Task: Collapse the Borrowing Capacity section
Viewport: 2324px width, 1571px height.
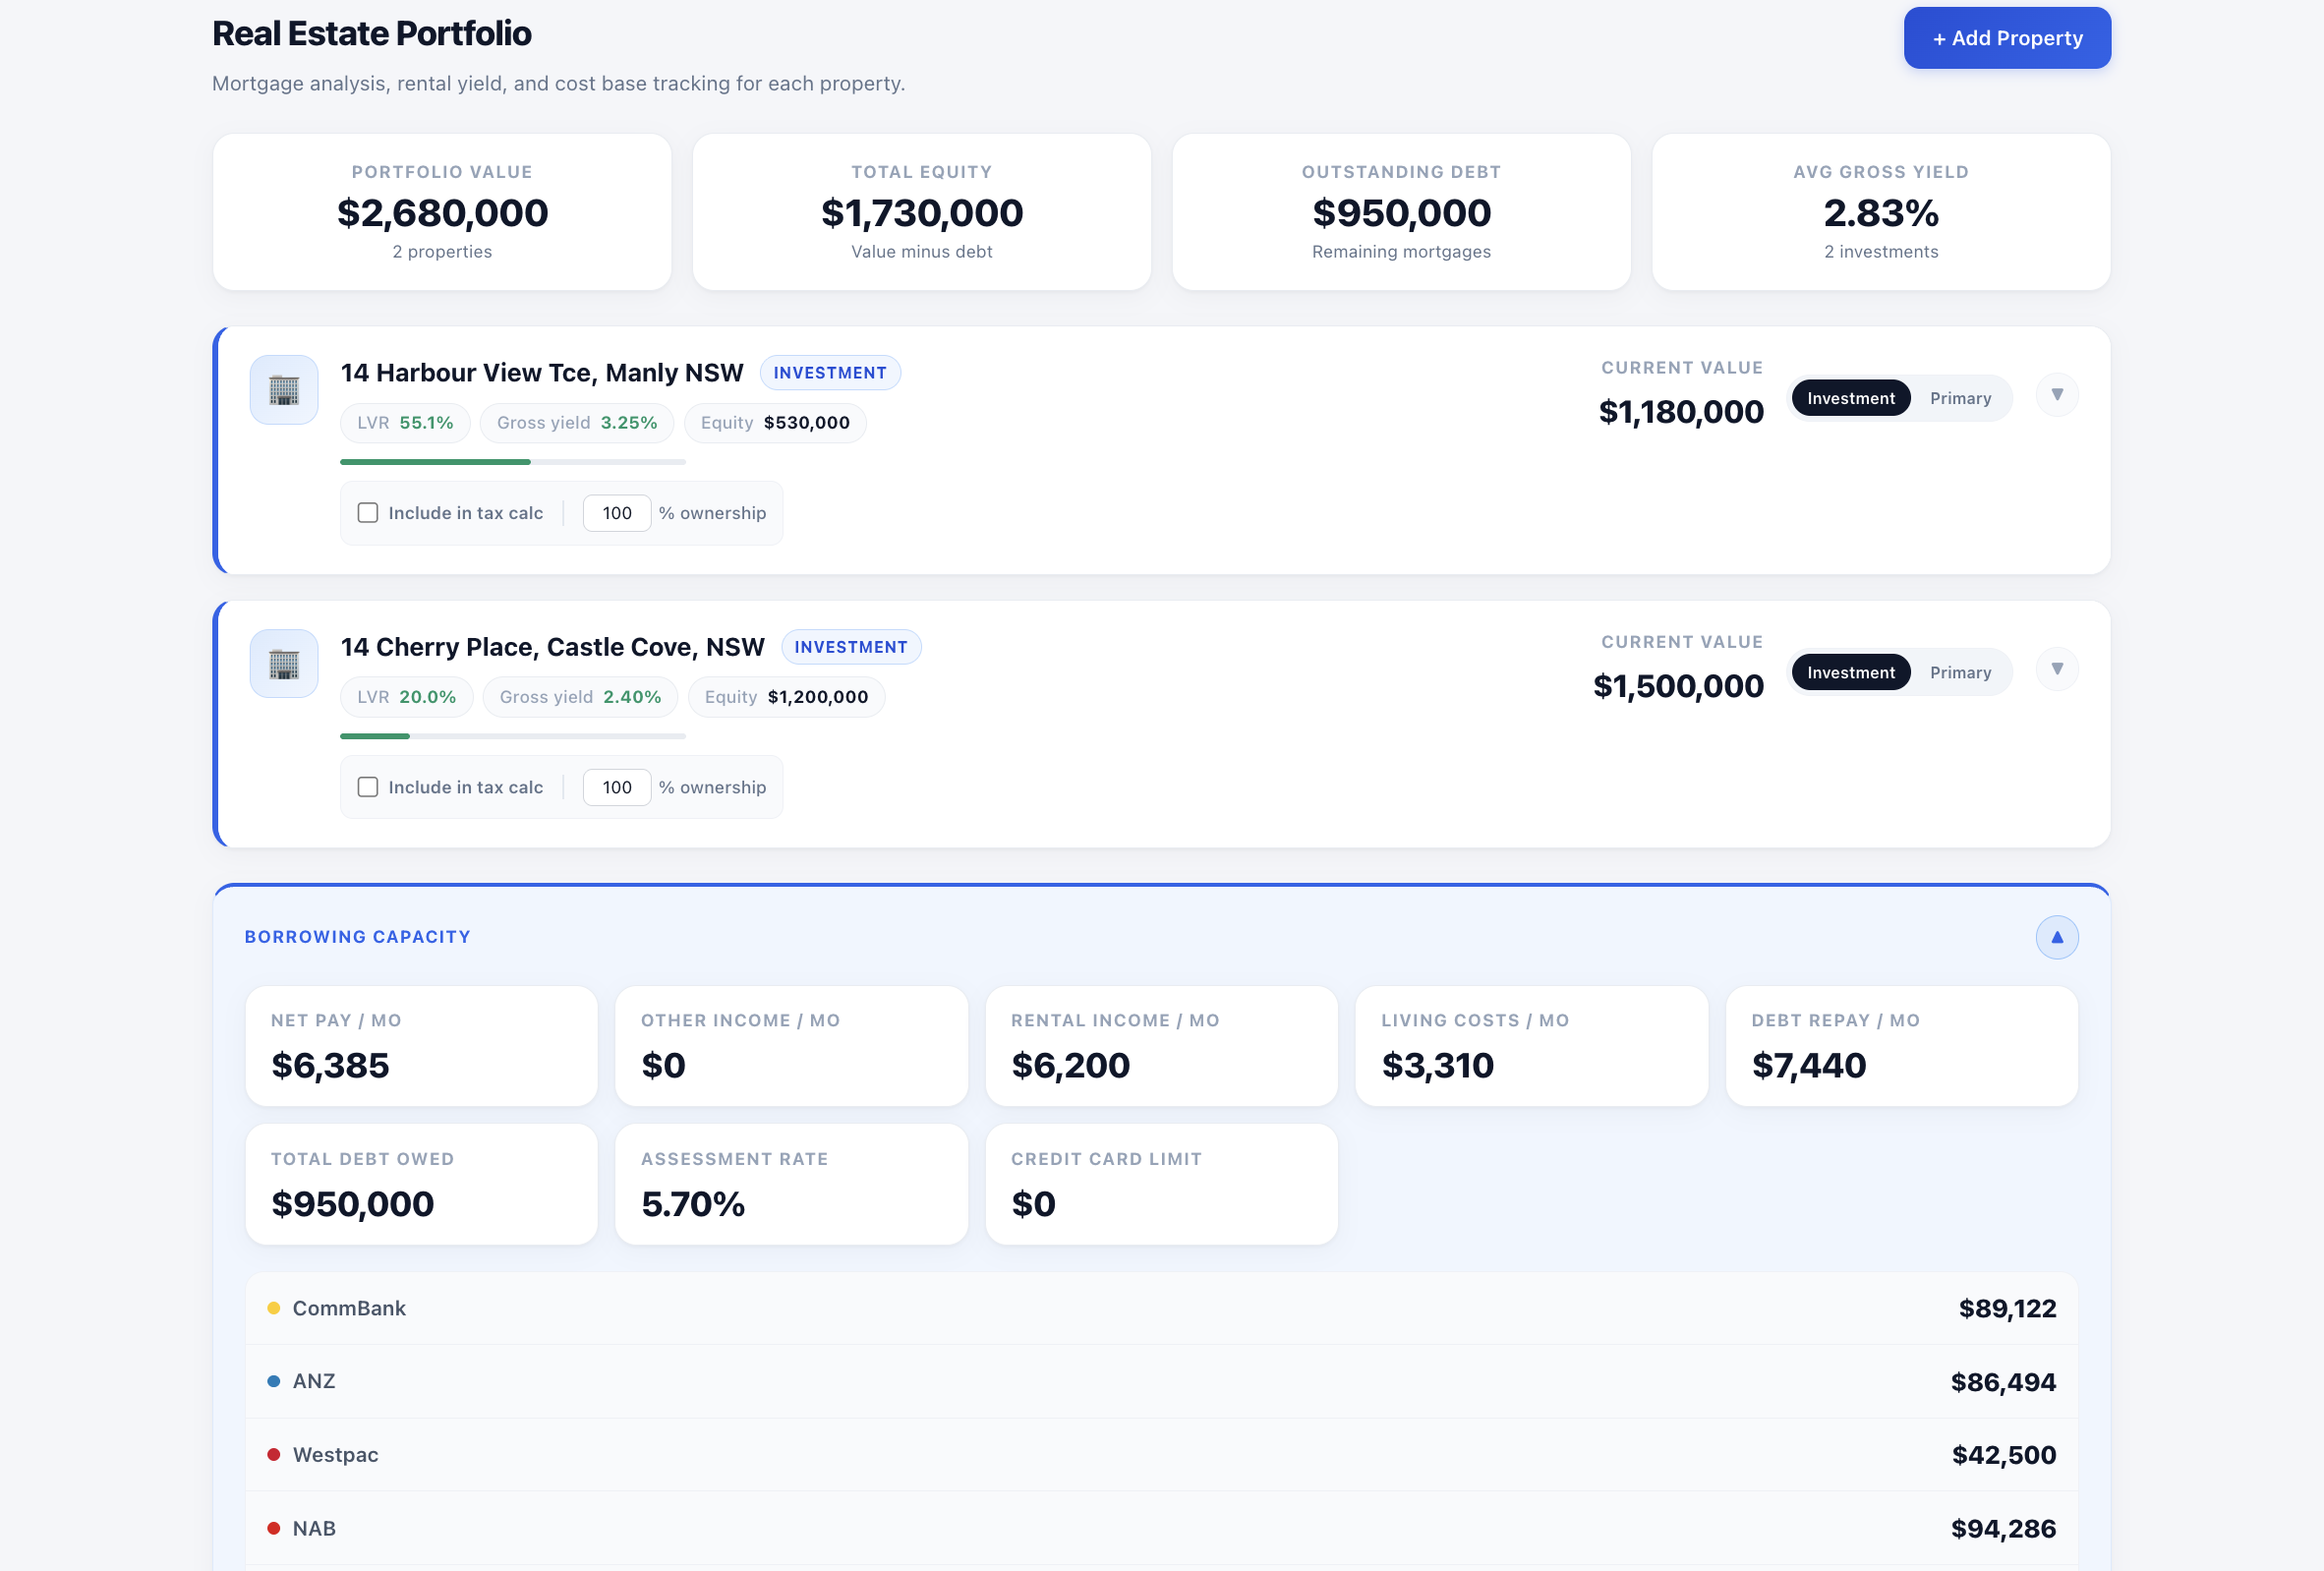Action: [x=2057, y=937]
